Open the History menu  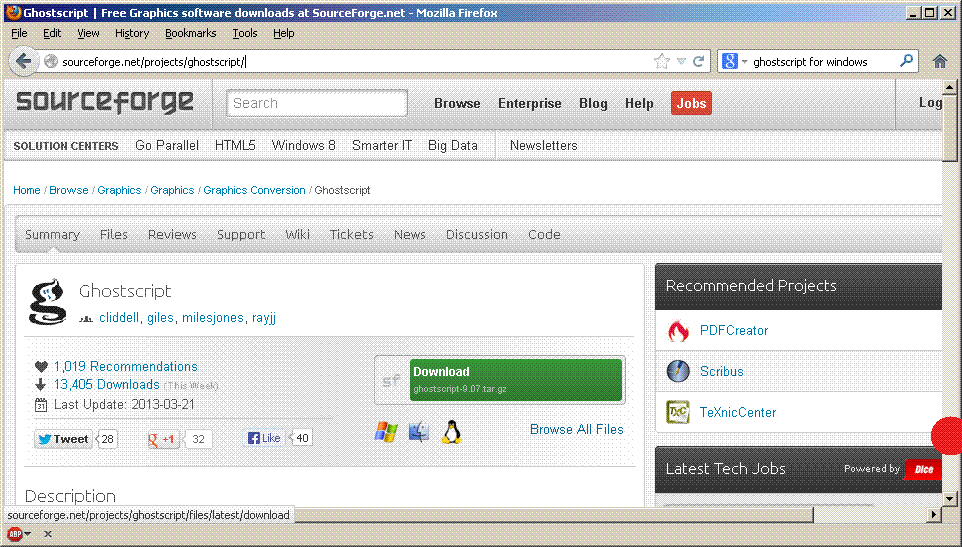pyautogui.click(x=132, y=33)
